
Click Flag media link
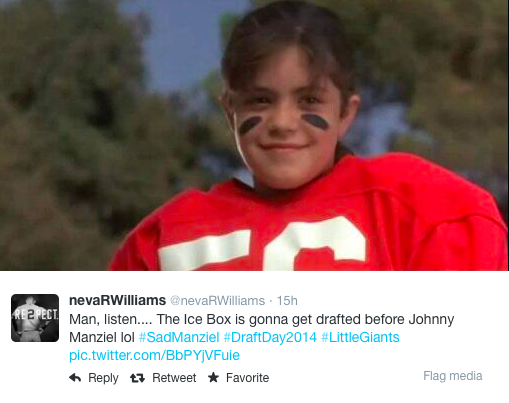(453, 376)
